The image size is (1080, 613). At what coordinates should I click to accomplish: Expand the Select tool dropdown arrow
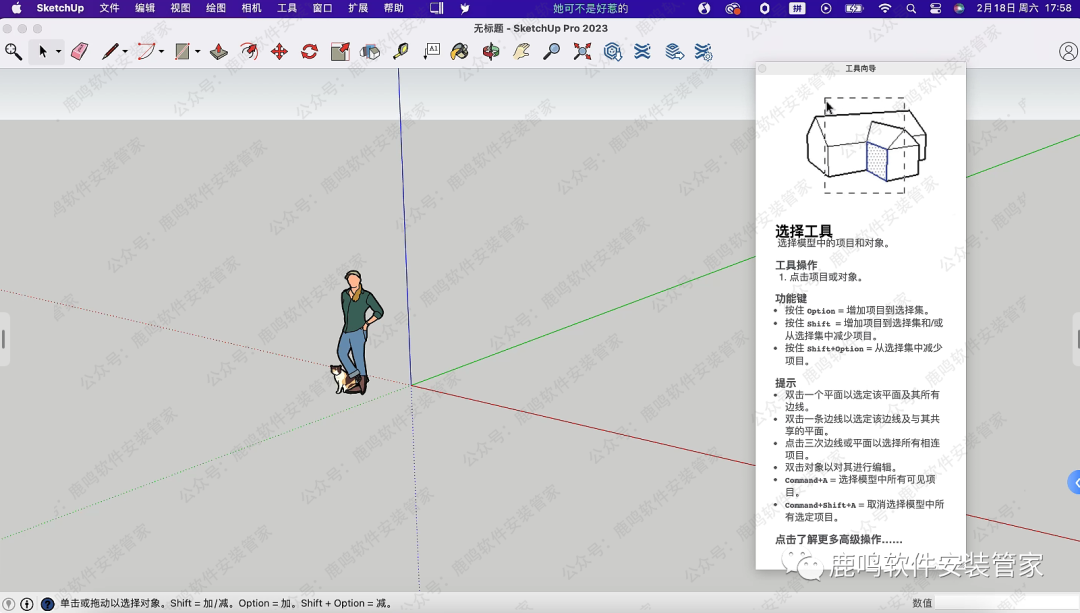point(58,52)
